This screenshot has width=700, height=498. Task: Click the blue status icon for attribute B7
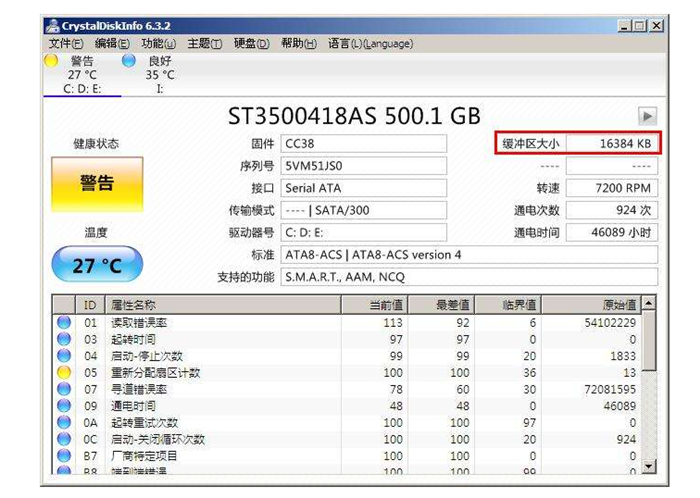click(x=64, y=456)
